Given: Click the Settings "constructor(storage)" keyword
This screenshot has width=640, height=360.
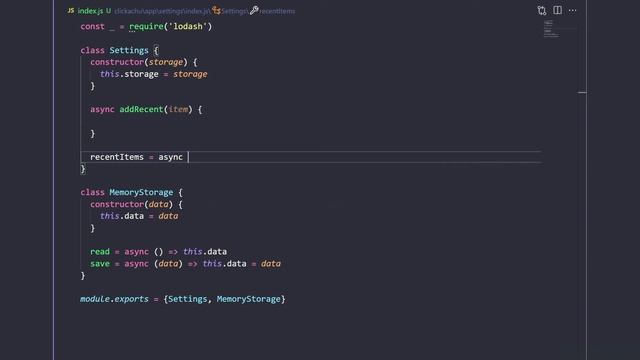Looking at the screenshot, I should pos(117,62).
